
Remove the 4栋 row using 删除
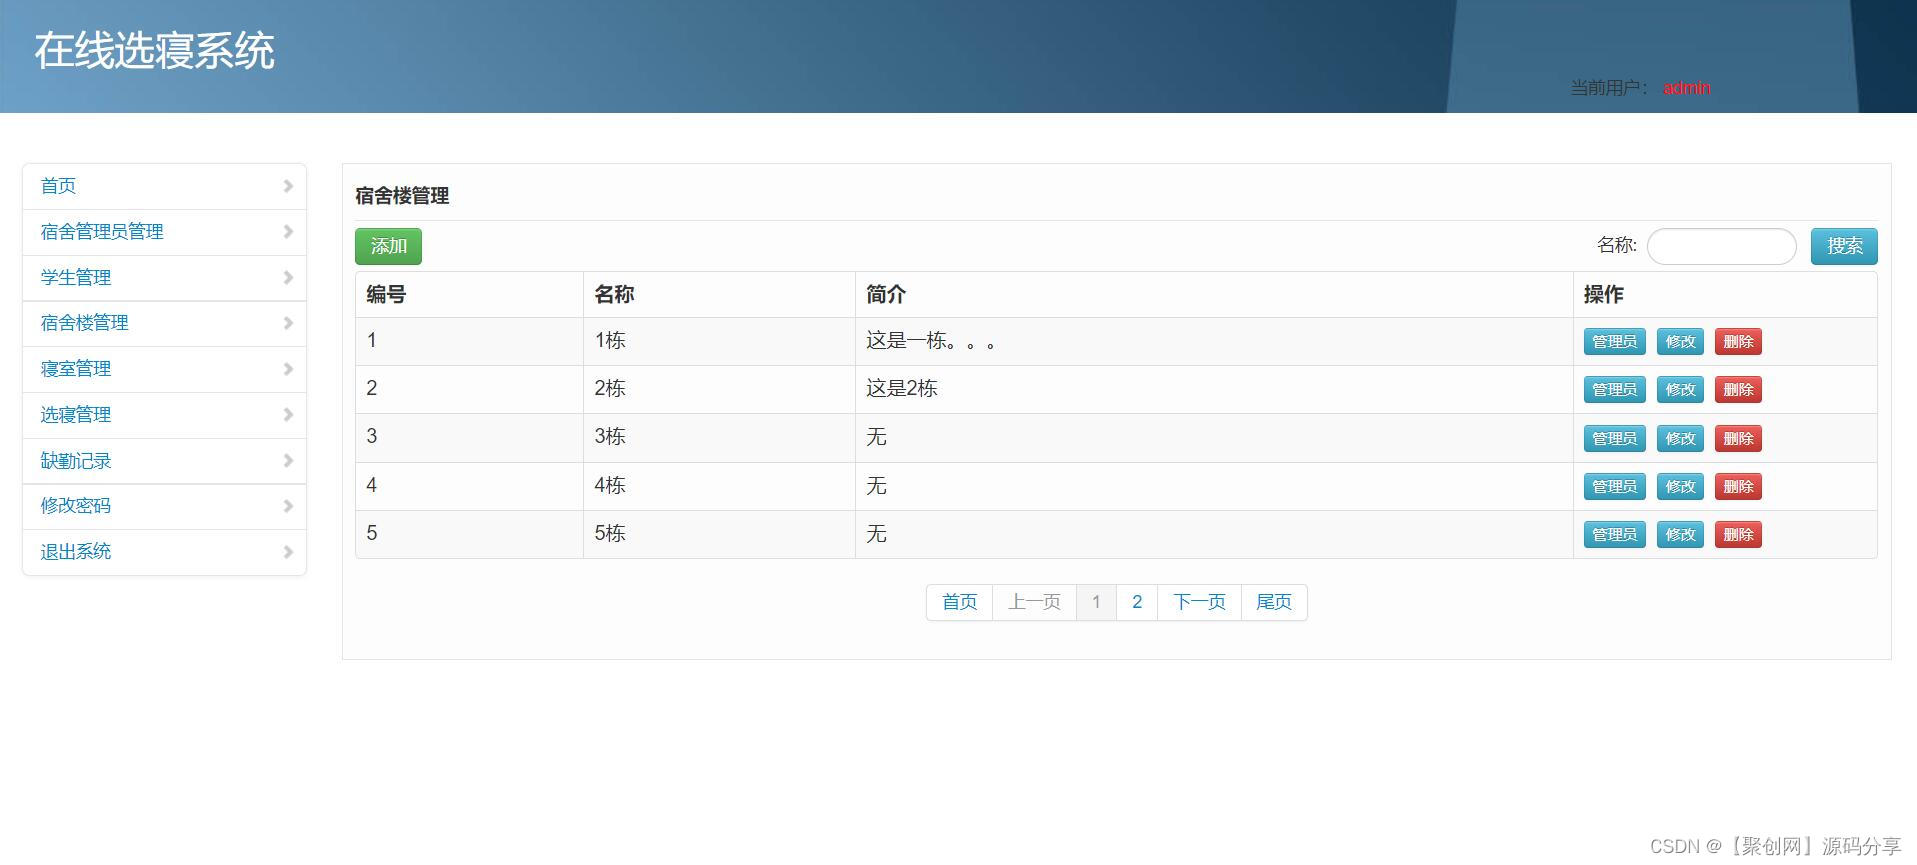pyautogui.click(x=1738, y=487)
